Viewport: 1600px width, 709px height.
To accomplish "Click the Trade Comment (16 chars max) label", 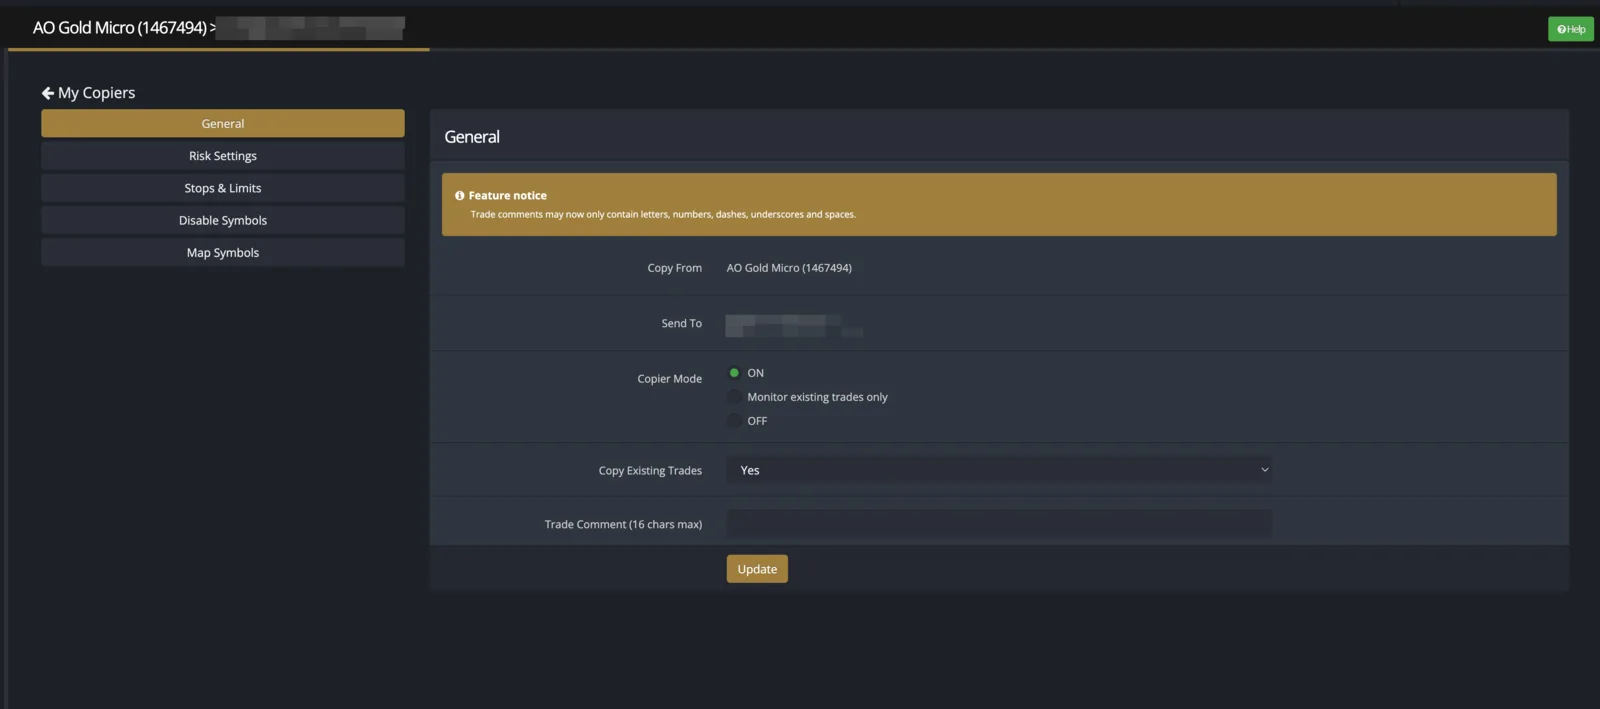I will pyautogui.click(x=623, y=524).
